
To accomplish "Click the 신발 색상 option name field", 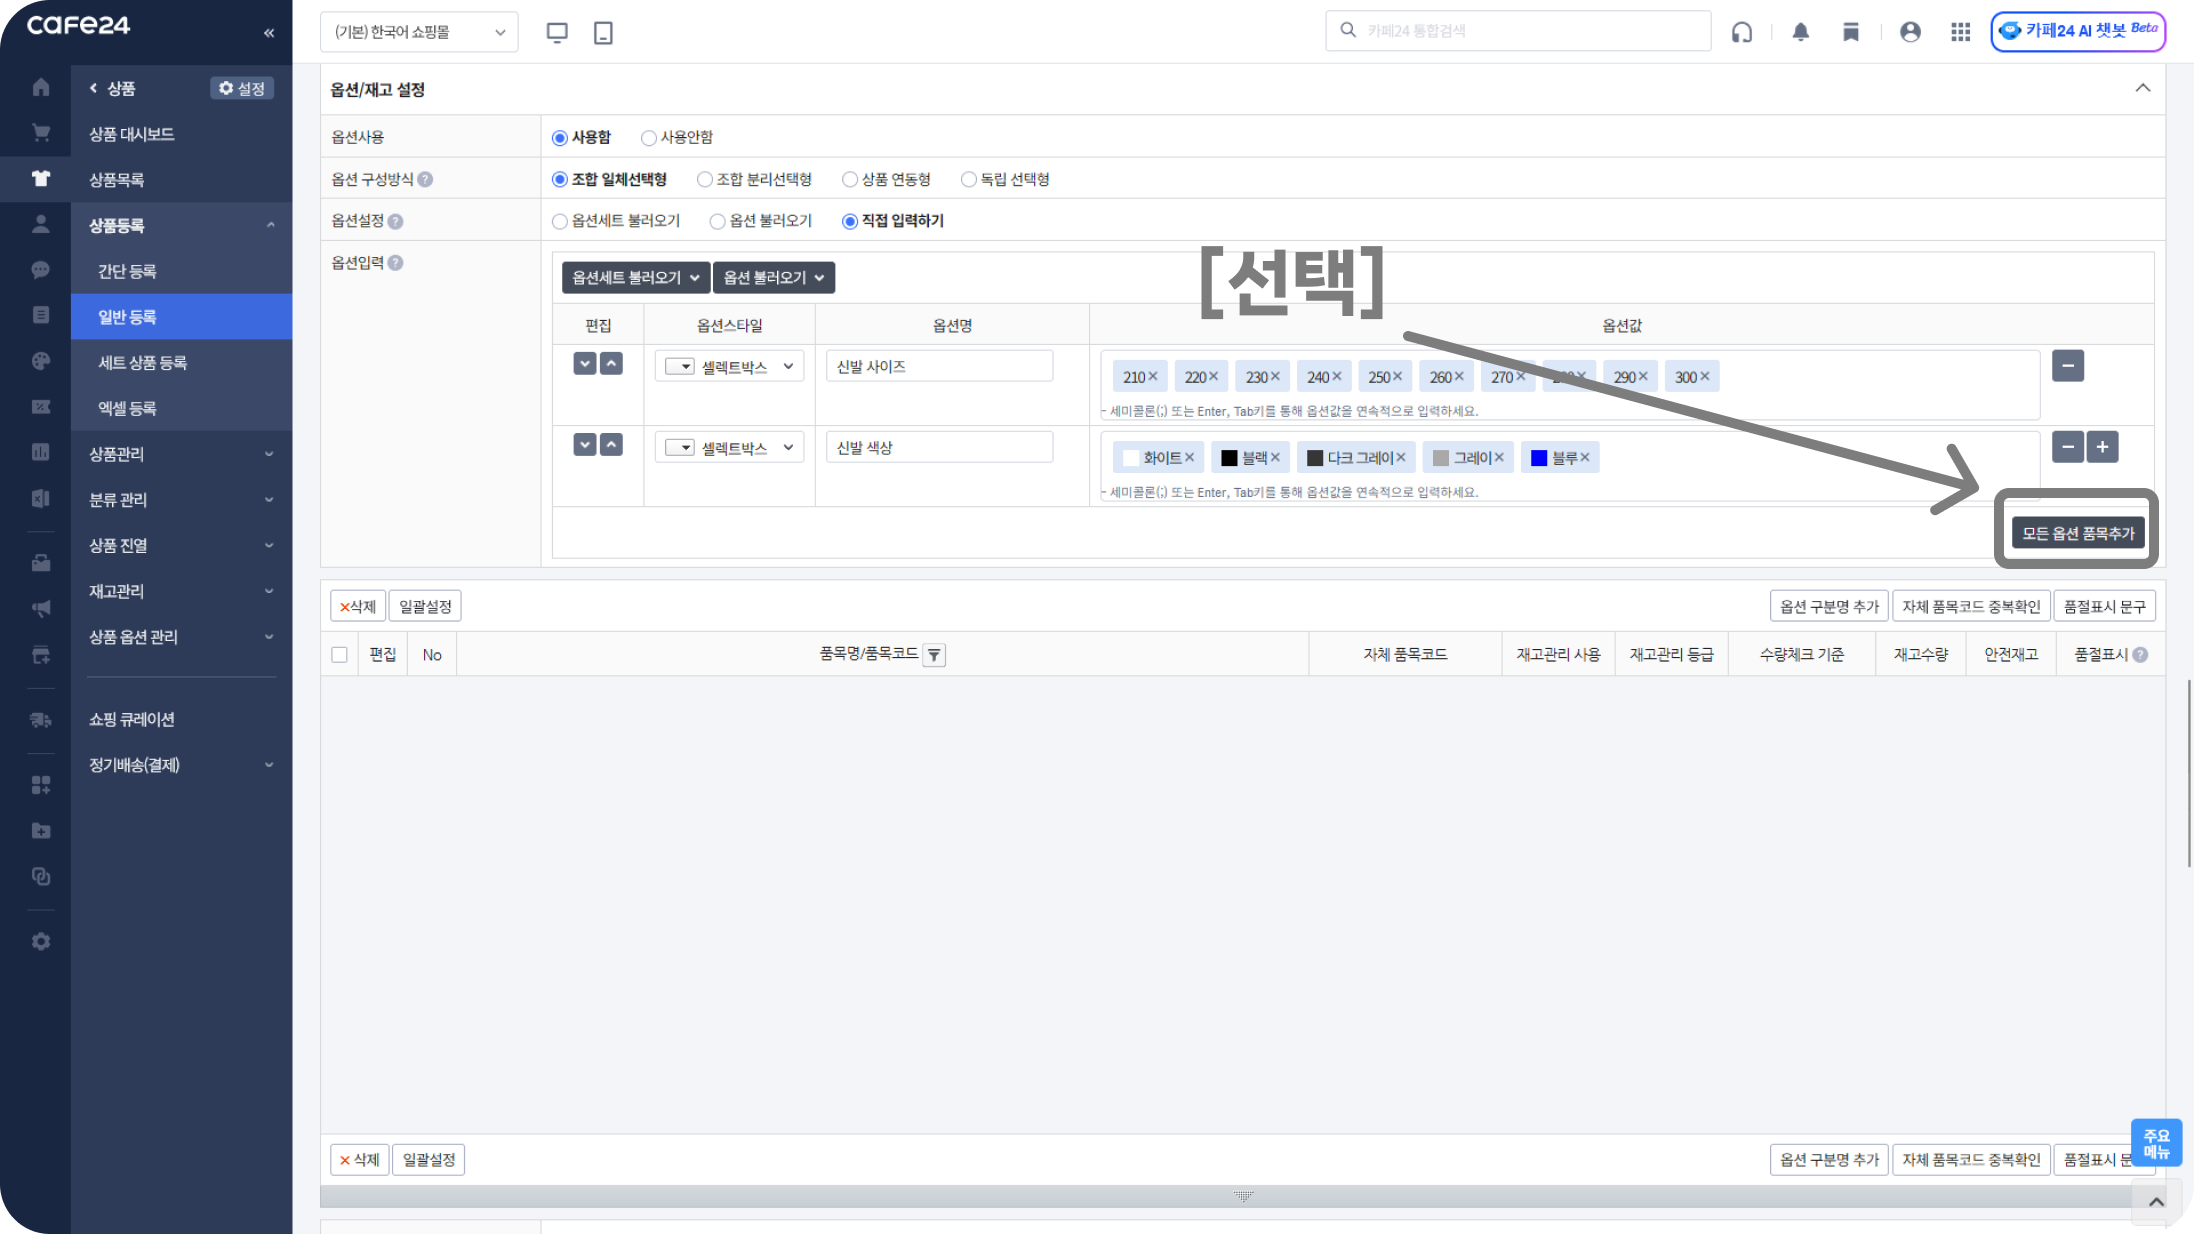I will 938,448.
